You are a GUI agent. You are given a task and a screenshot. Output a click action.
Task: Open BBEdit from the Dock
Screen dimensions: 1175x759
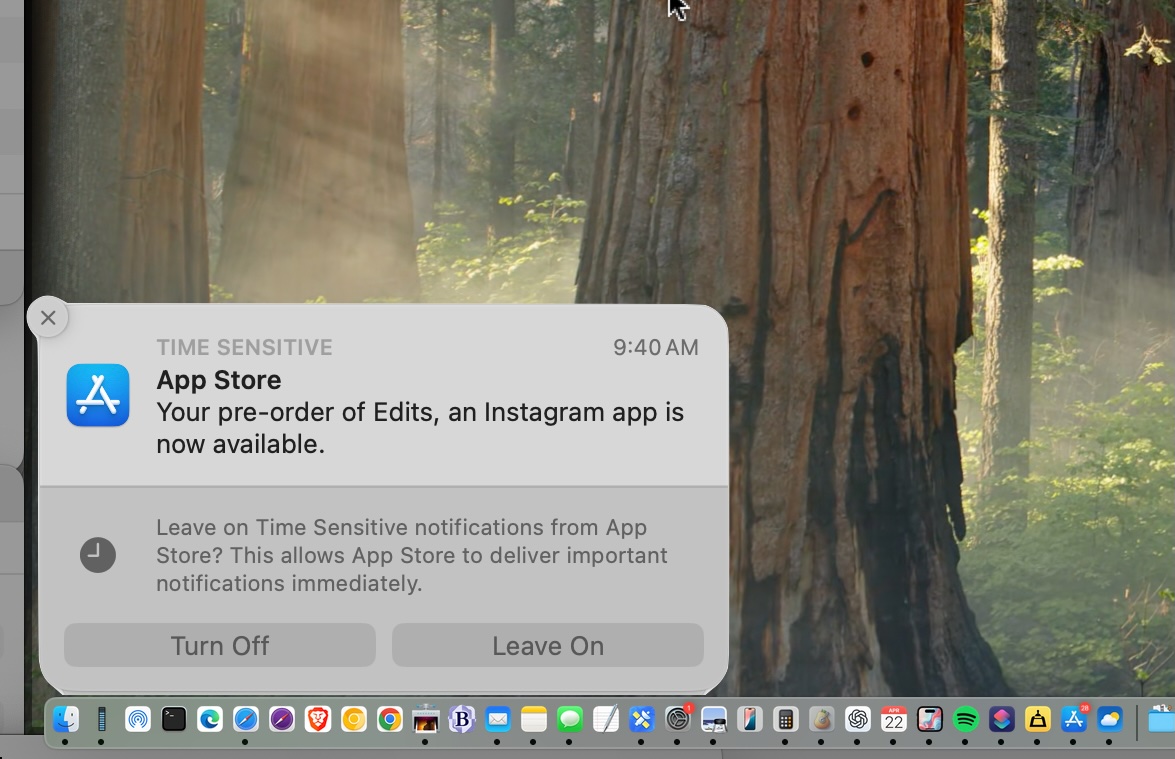coord(461,719)
